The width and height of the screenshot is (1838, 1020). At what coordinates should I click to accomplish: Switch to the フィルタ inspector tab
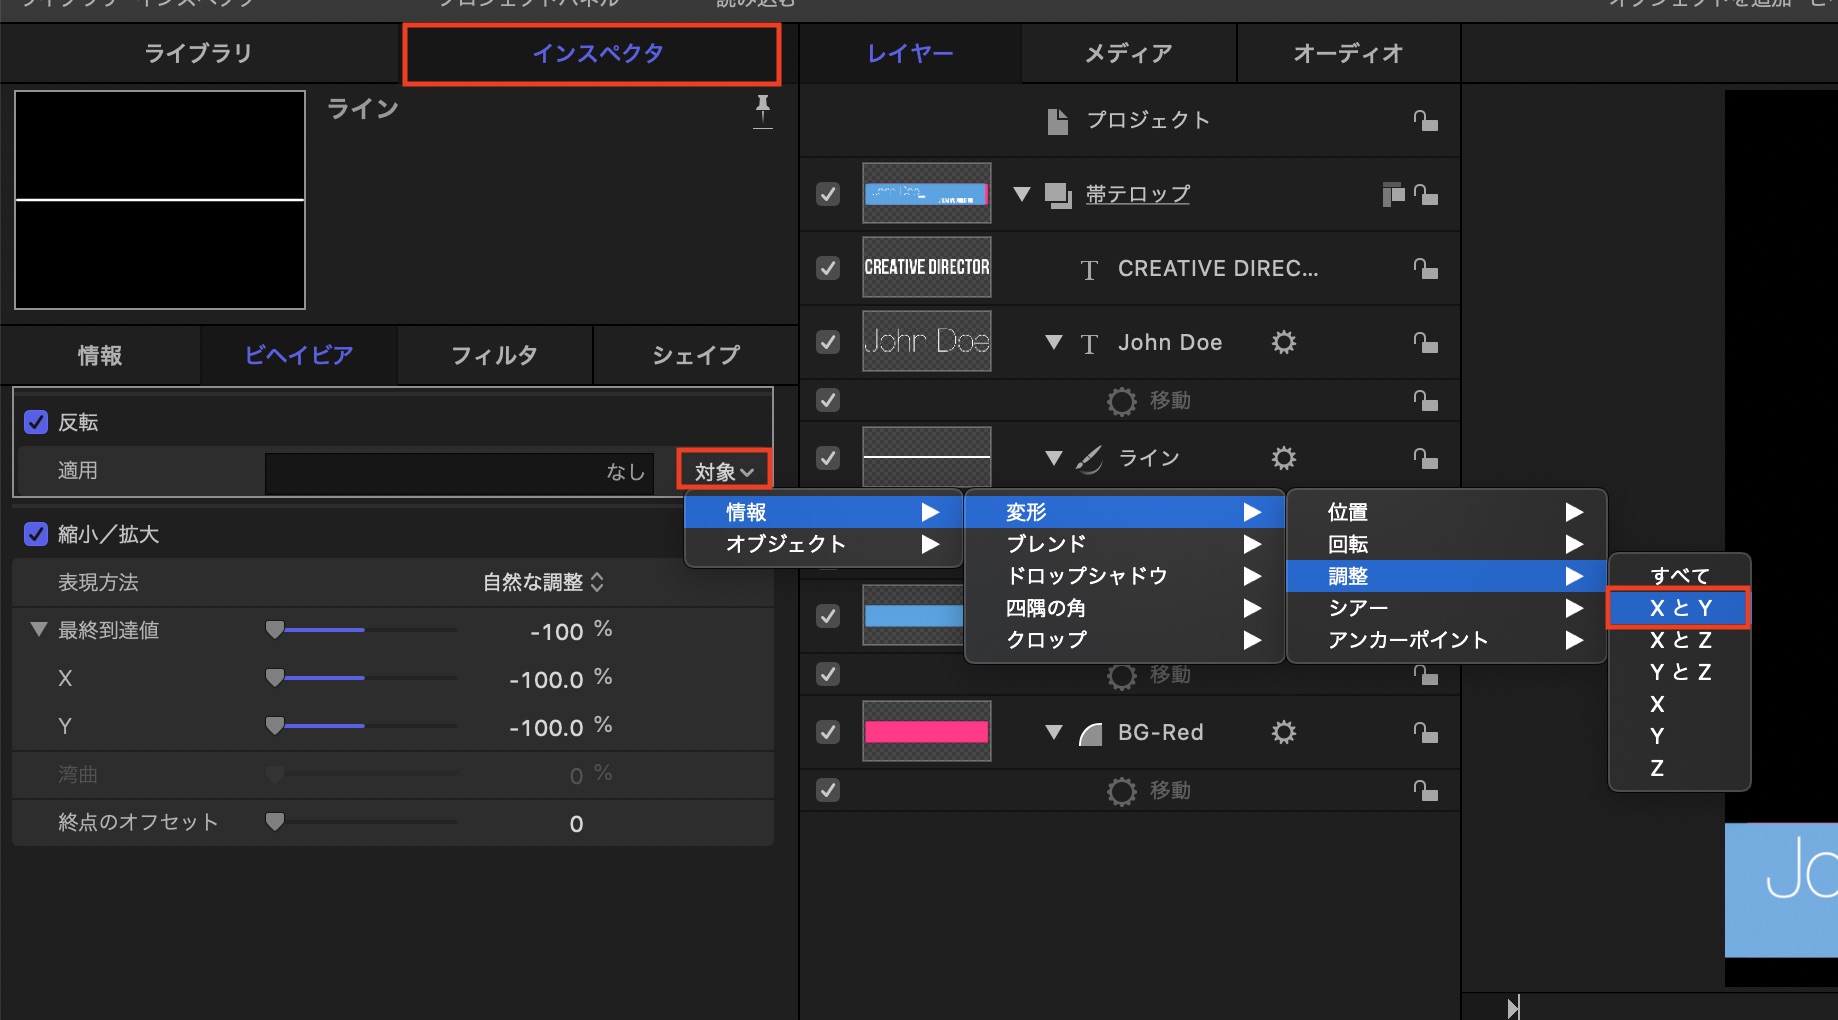tap(495, 355)
